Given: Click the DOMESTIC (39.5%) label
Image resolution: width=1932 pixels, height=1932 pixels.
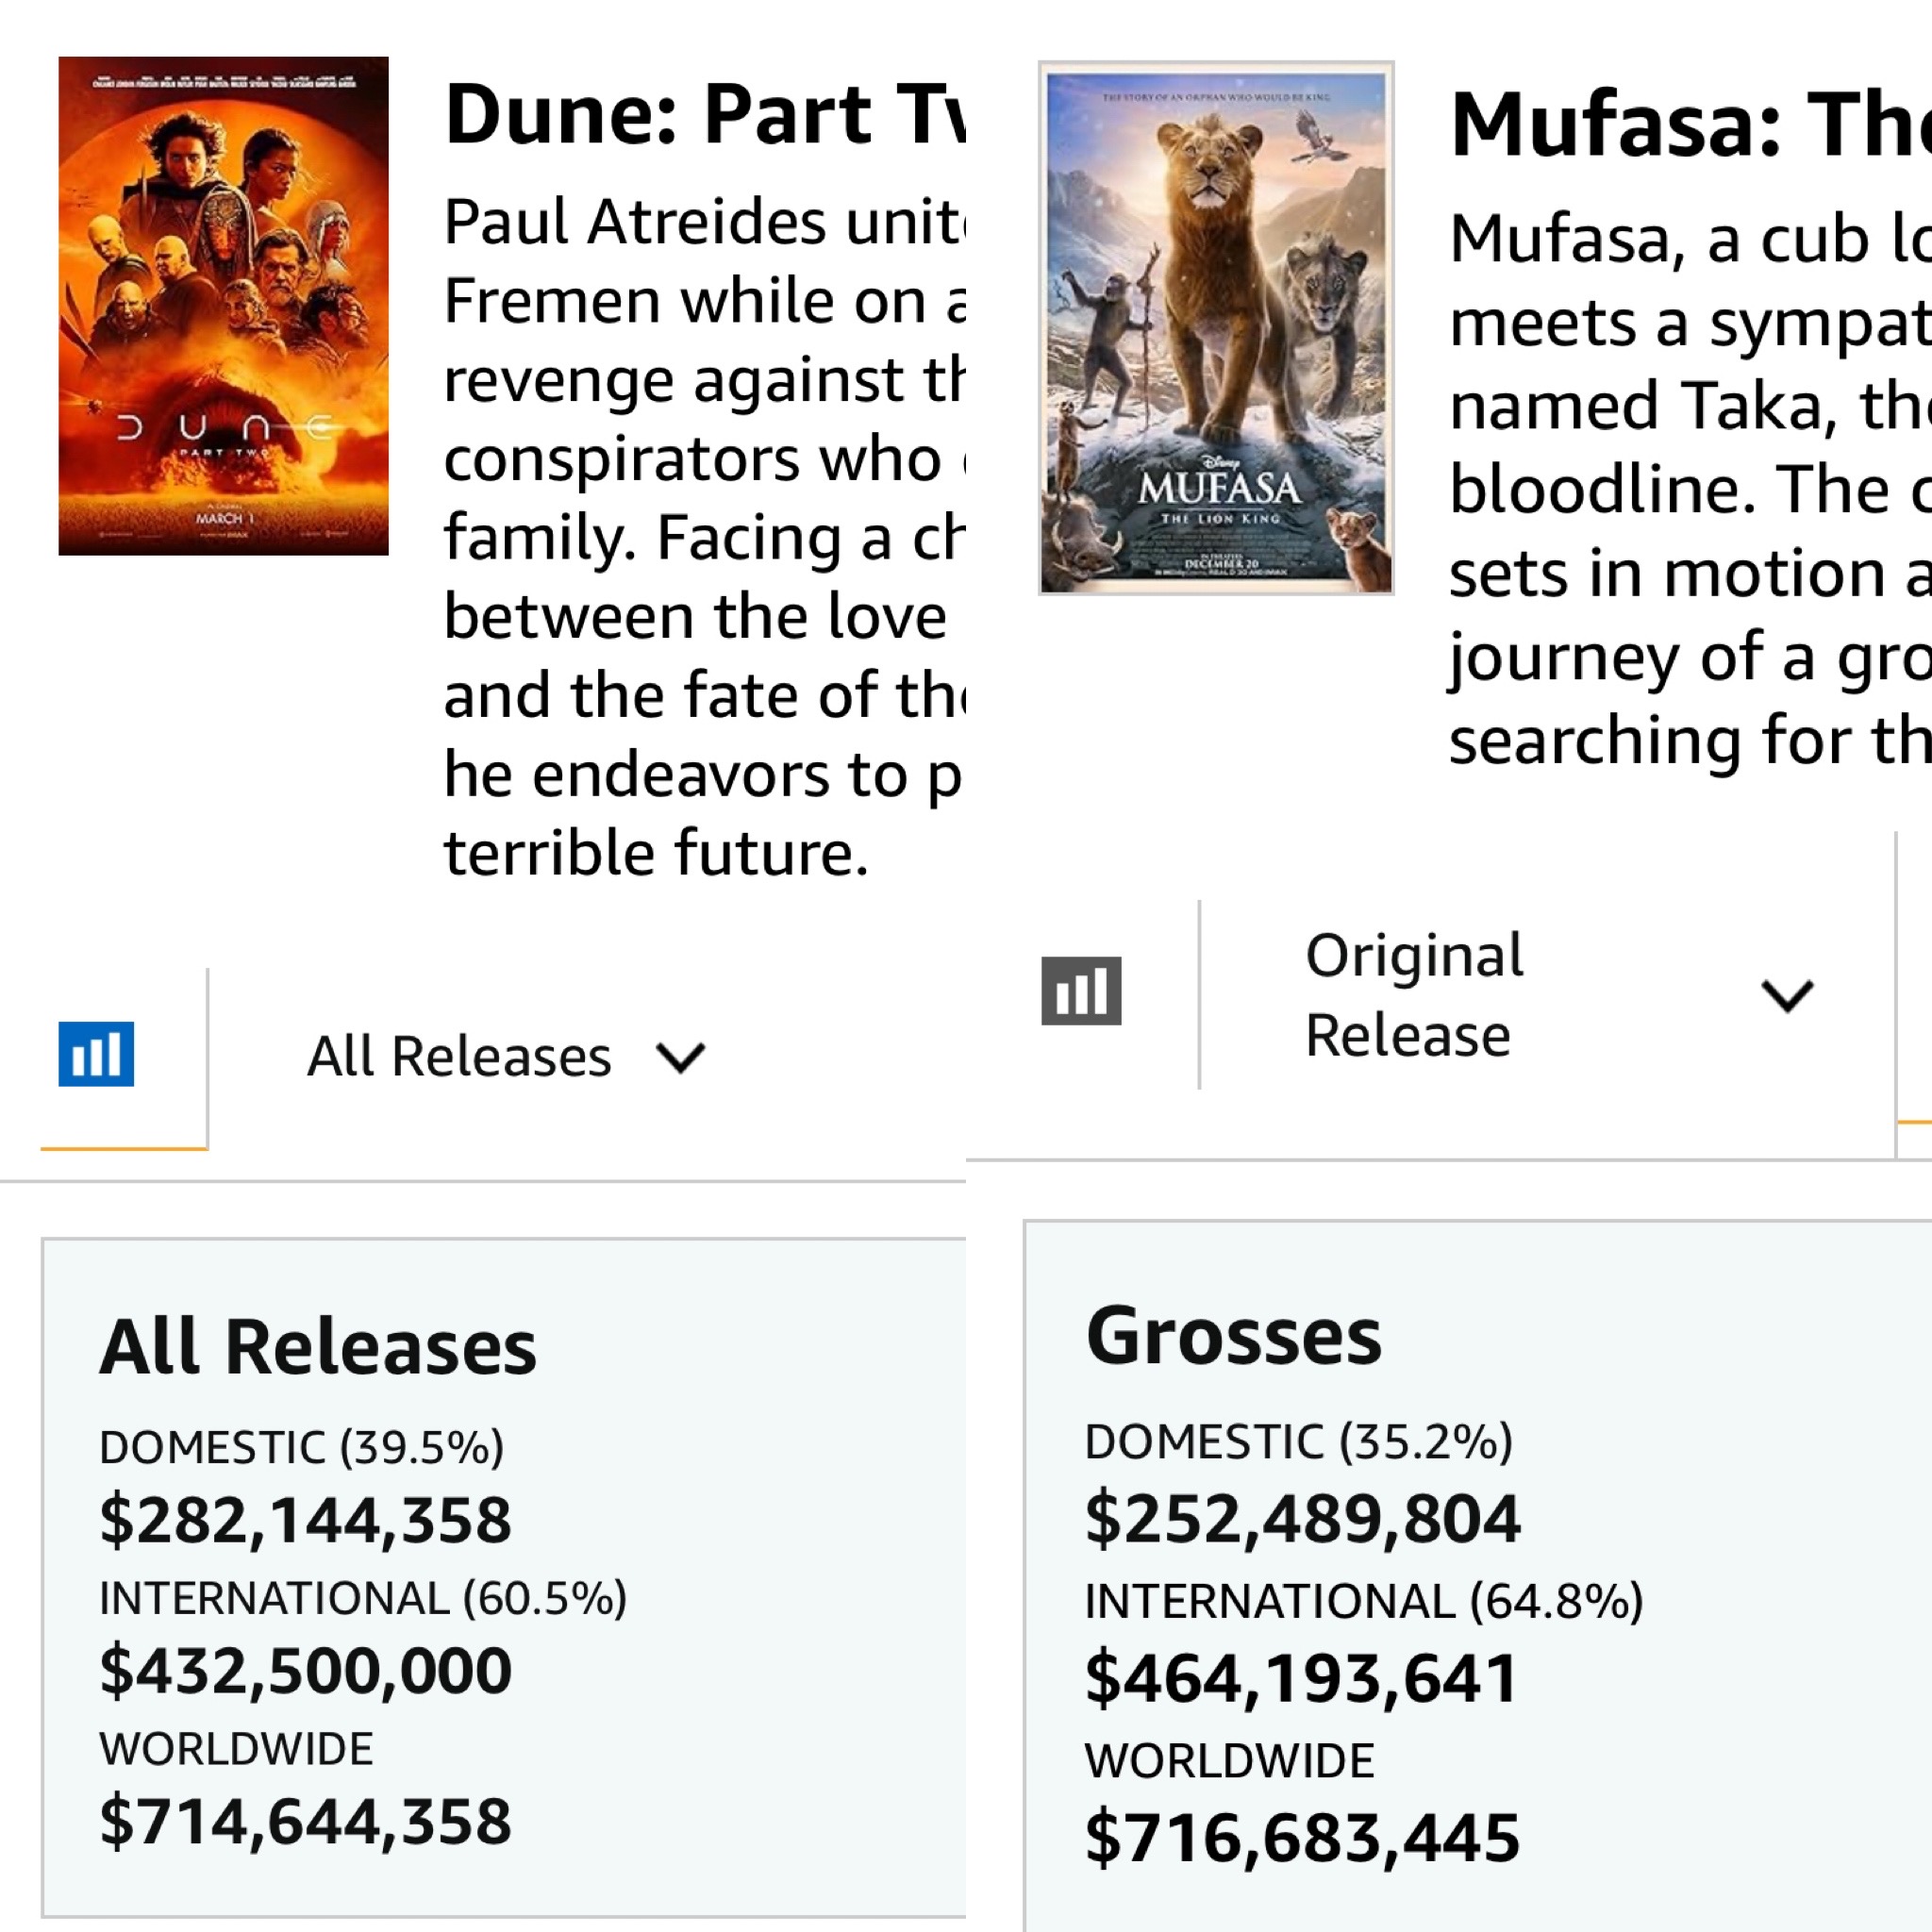Looking at the screenshot, I should [301, 1447].
